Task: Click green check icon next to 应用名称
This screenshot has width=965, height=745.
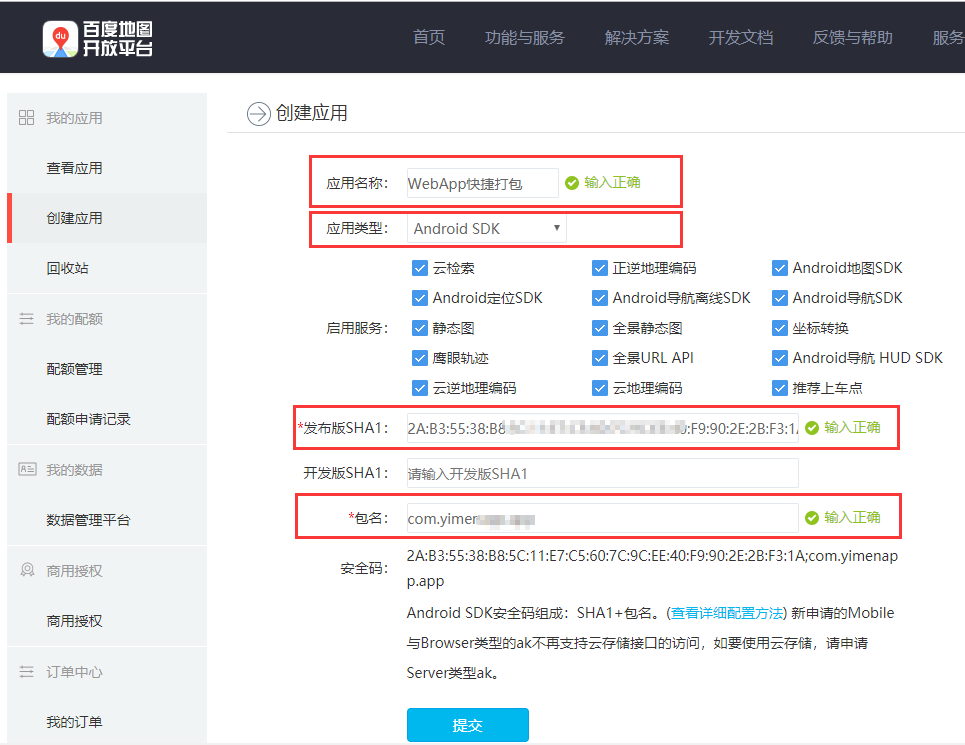Action: pyautogui.click(x=572, y=183)
